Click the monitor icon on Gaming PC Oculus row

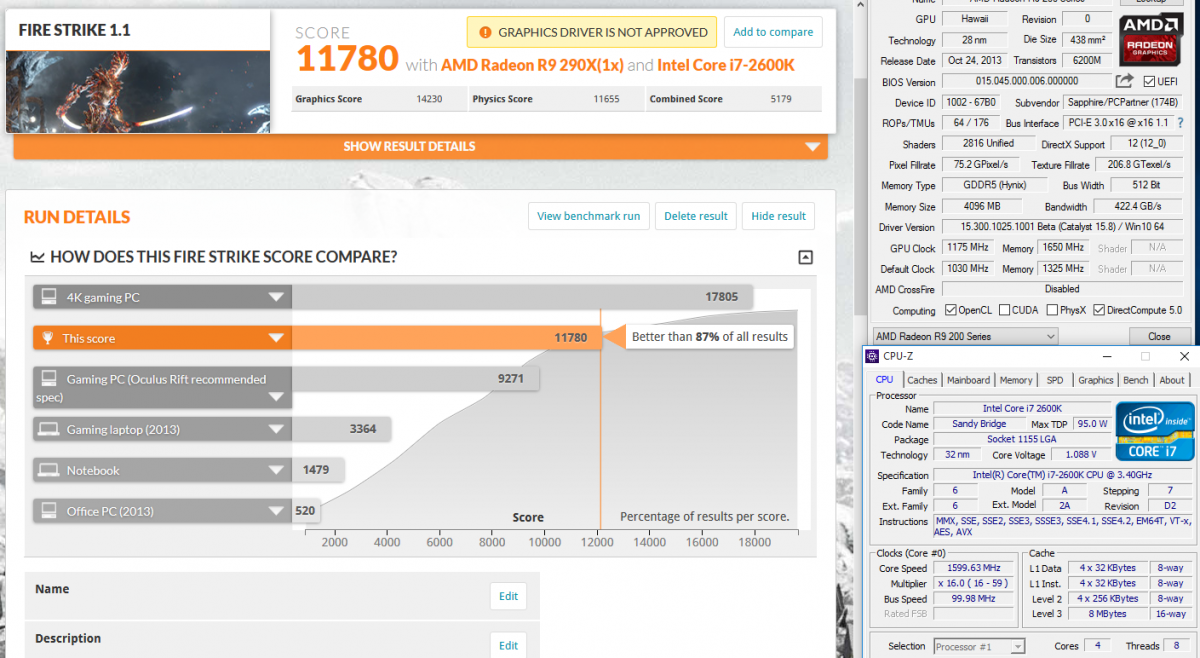[47, 379]
